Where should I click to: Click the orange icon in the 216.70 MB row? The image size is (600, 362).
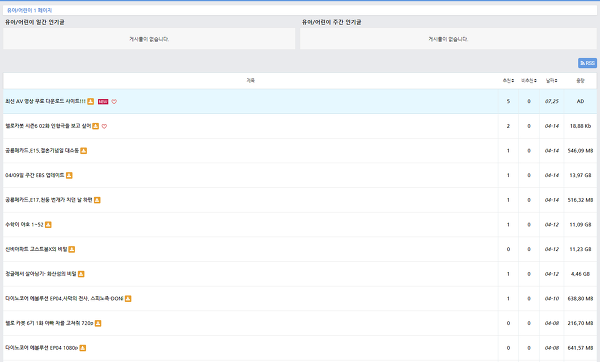98,323
